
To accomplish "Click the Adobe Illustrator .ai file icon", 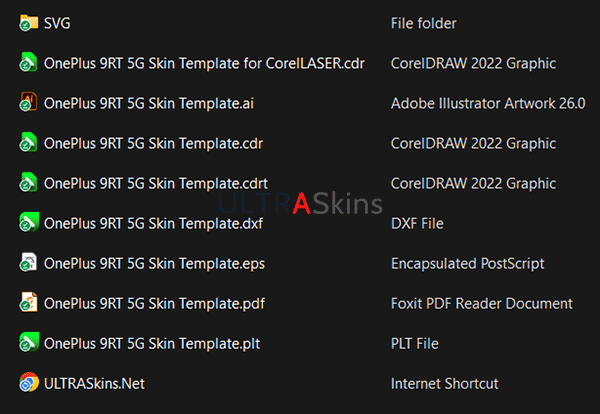I will pyautogui.click(x=28, y=103).
